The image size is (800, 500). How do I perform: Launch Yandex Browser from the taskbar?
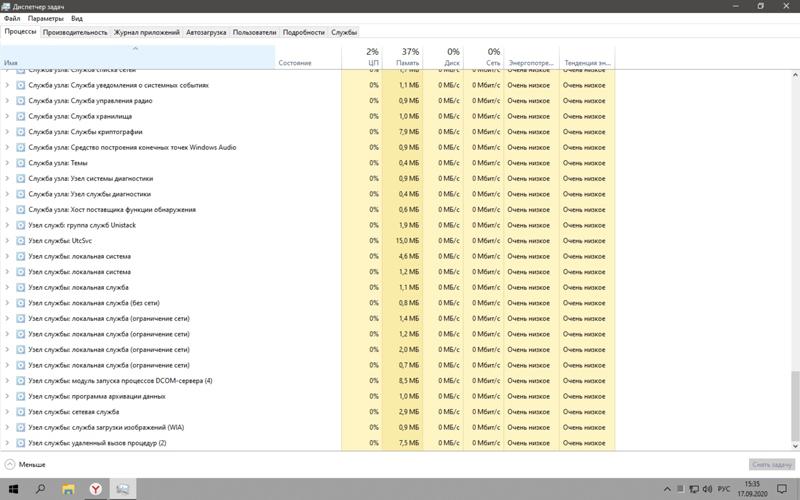[95, 489]
